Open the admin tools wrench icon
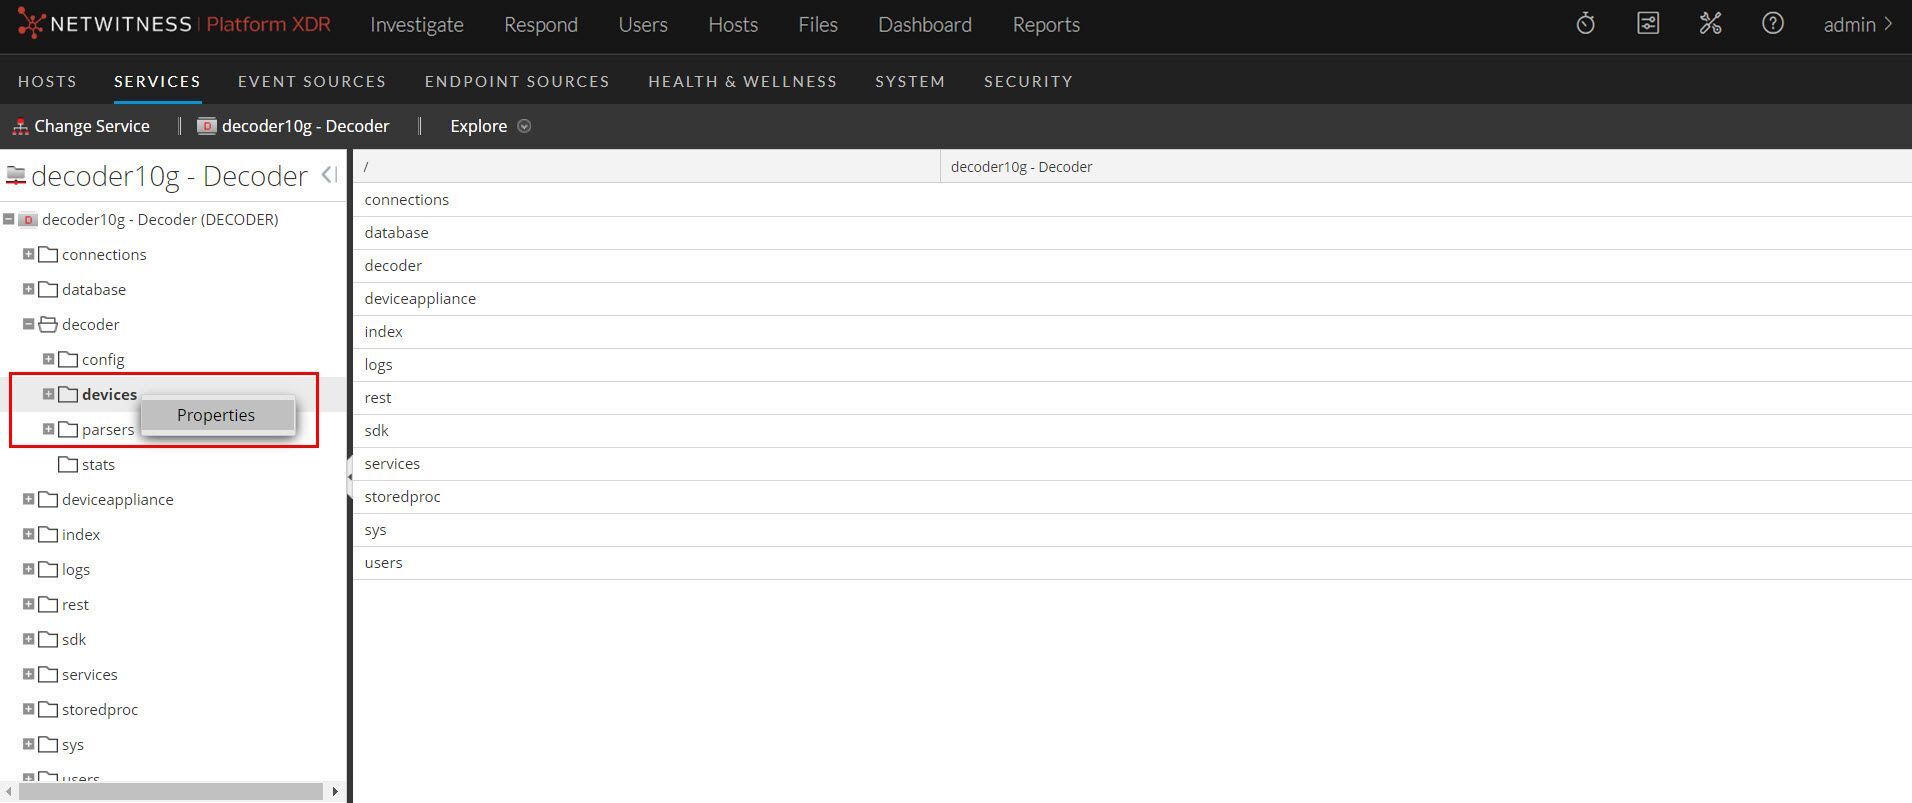Image resolution: width=1912 pixels, height=803 pixels. tap(1710, 24)
